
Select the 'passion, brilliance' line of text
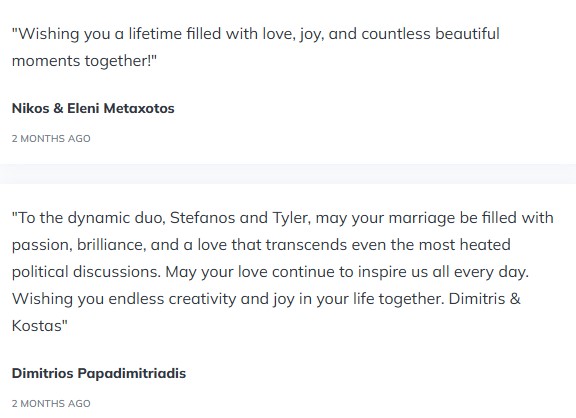[261, 245]
